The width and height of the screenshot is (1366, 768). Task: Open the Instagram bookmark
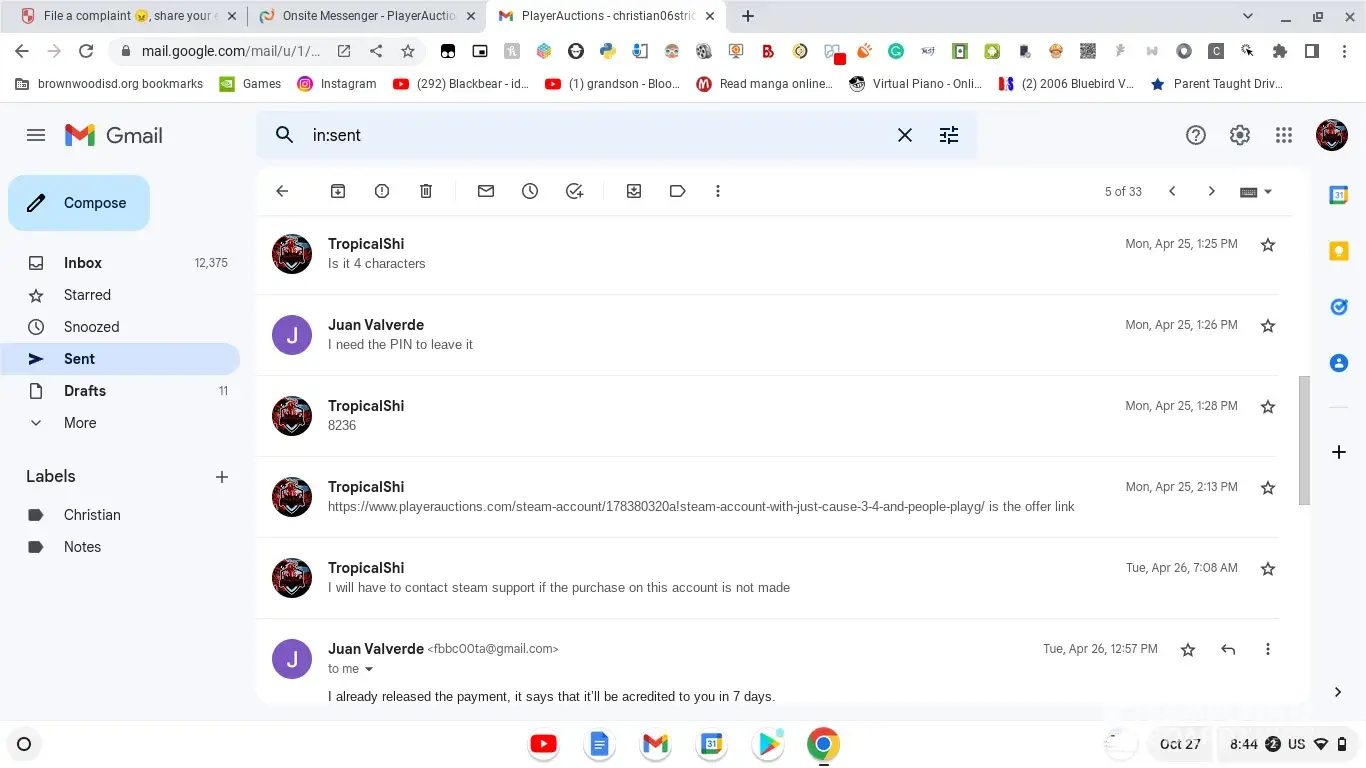[x=337, y=84]
